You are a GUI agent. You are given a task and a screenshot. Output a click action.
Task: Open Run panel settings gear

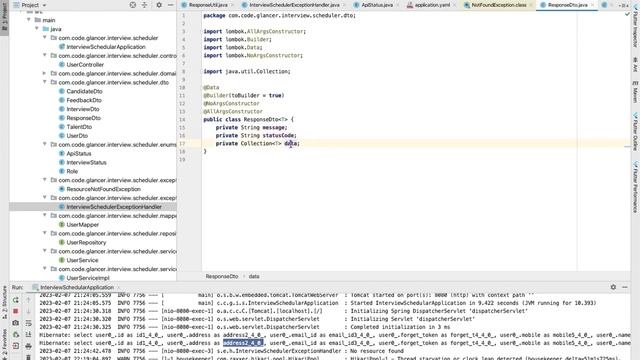[x=613, y=287]
